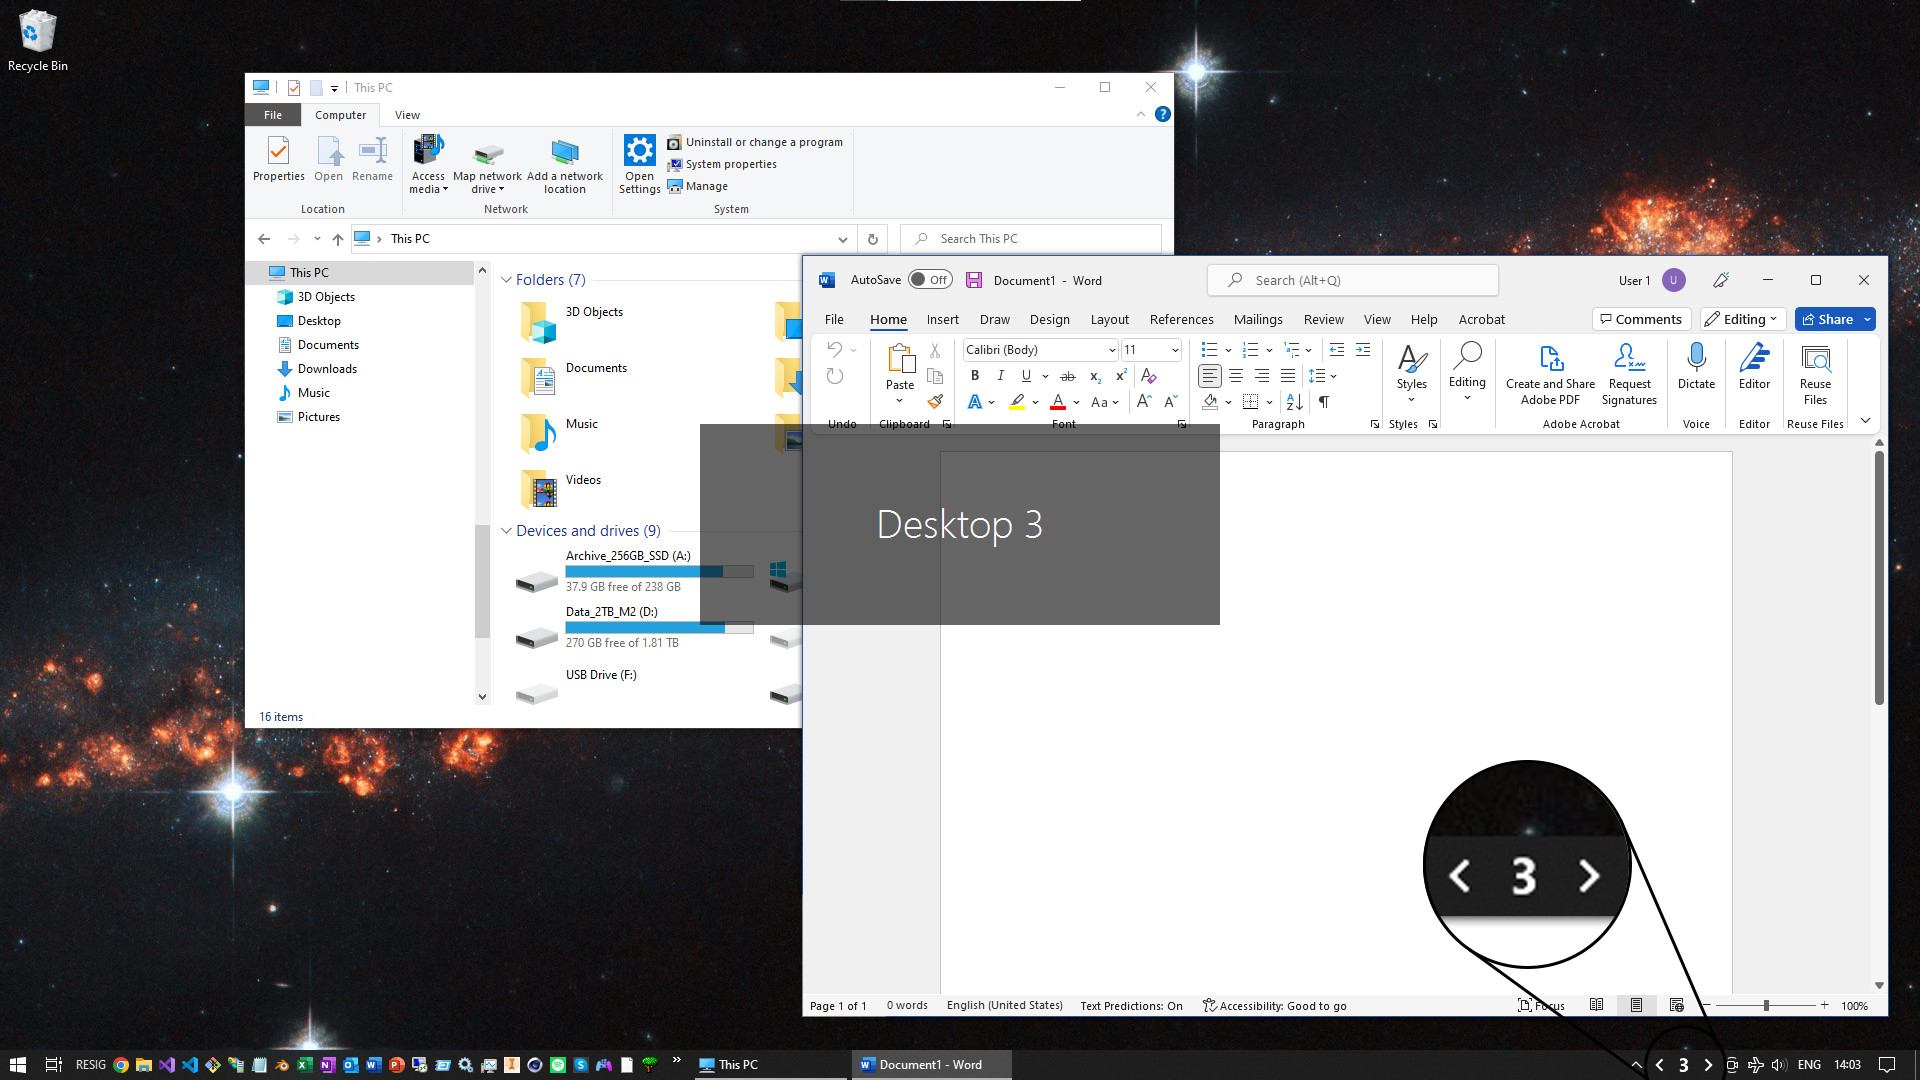Collapse the Devices and drives section
The height and width of the screenshot is (1080, 1920).
(506, 530)
